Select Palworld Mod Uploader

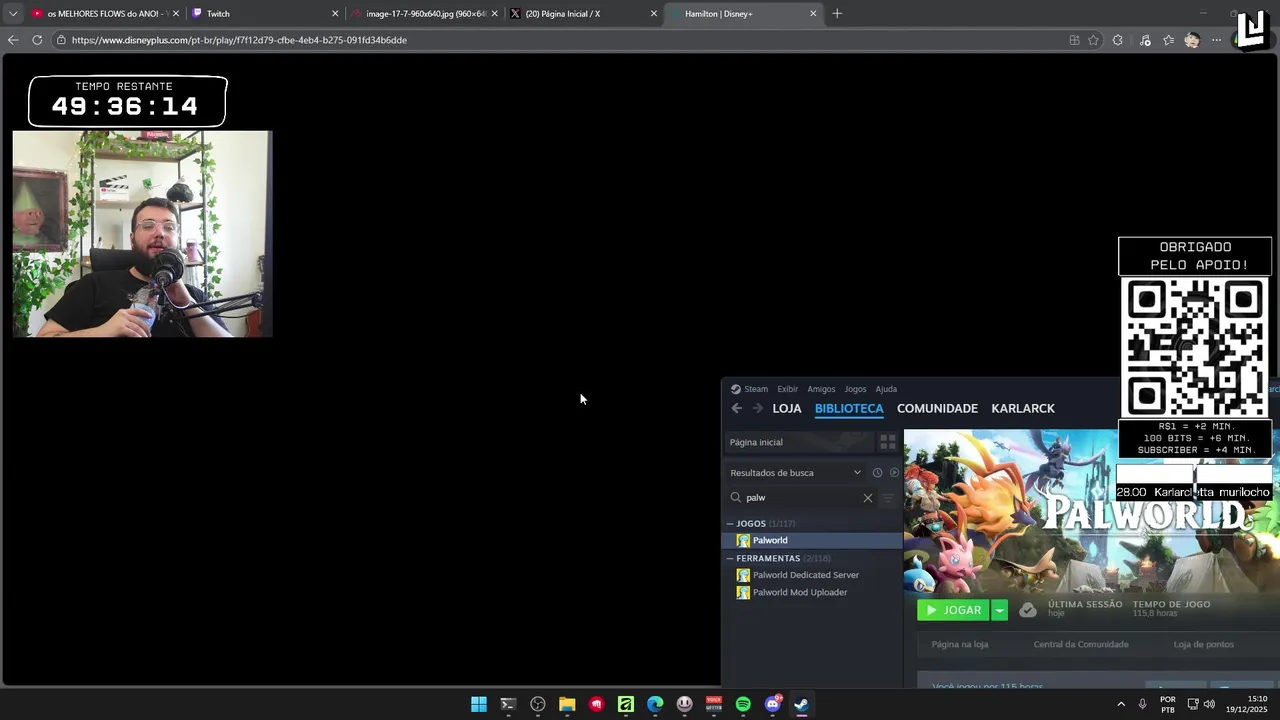(x=799, y=592)
